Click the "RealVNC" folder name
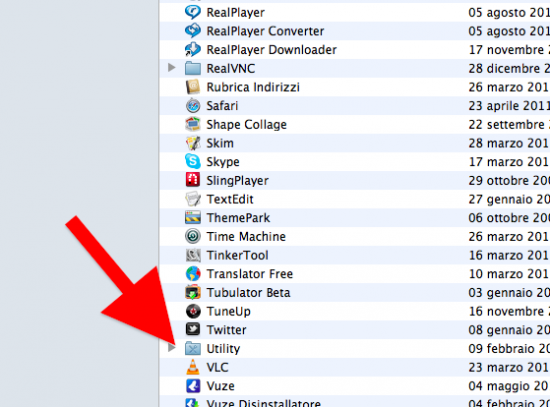This screenshot has height=407, width=550. 231,68
